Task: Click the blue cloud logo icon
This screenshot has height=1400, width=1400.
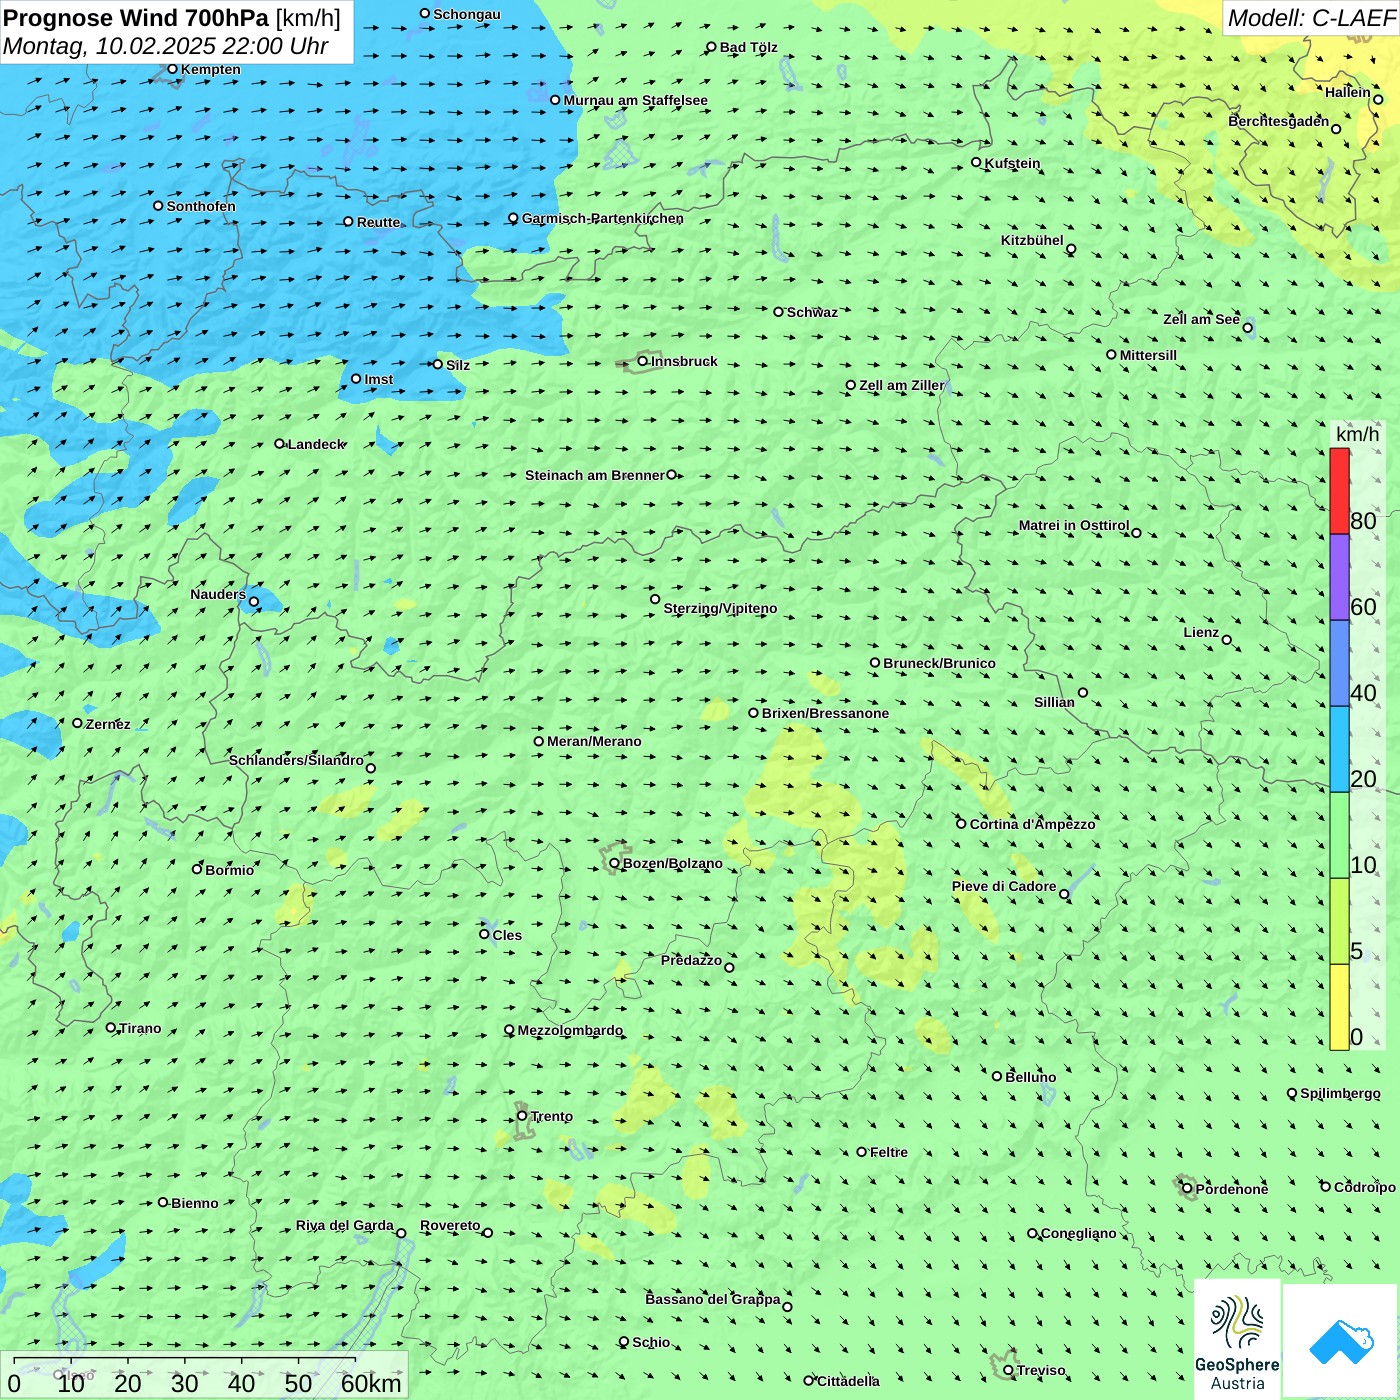Action: coord(1340,1341)
